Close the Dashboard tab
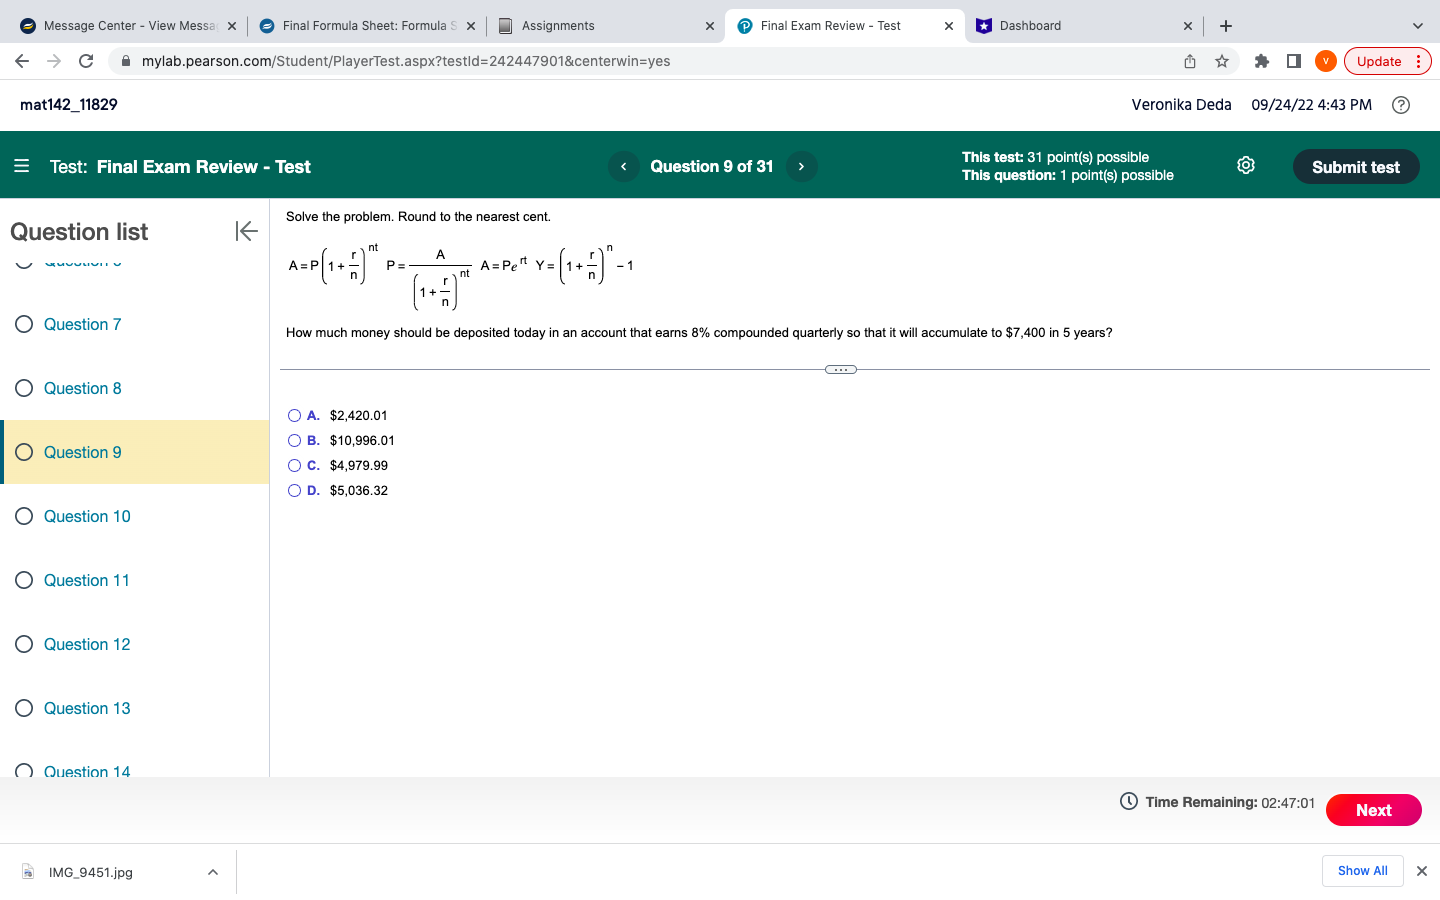The height and width of the screenshot is (900, 1440). pyautogui.click(x=1188, y=26)
